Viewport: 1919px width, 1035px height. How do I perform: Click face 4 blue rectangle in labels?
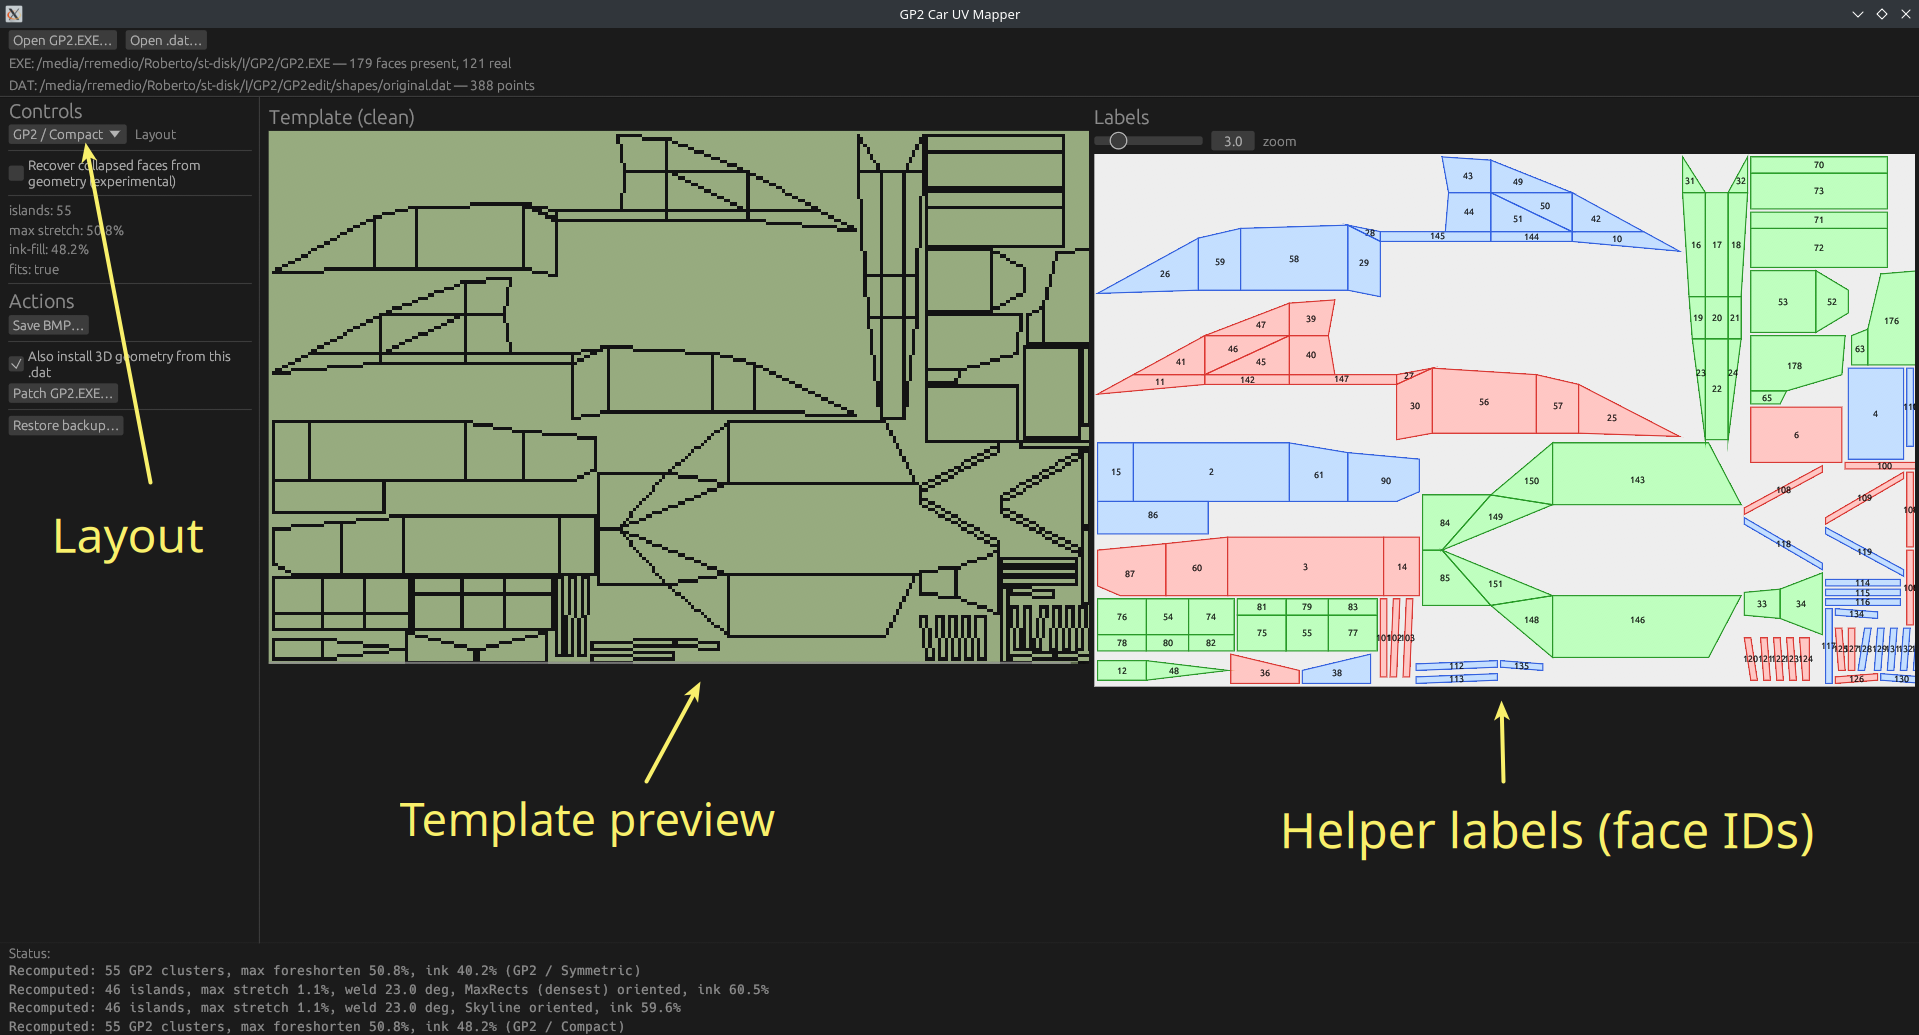(x=1875, y=414)
